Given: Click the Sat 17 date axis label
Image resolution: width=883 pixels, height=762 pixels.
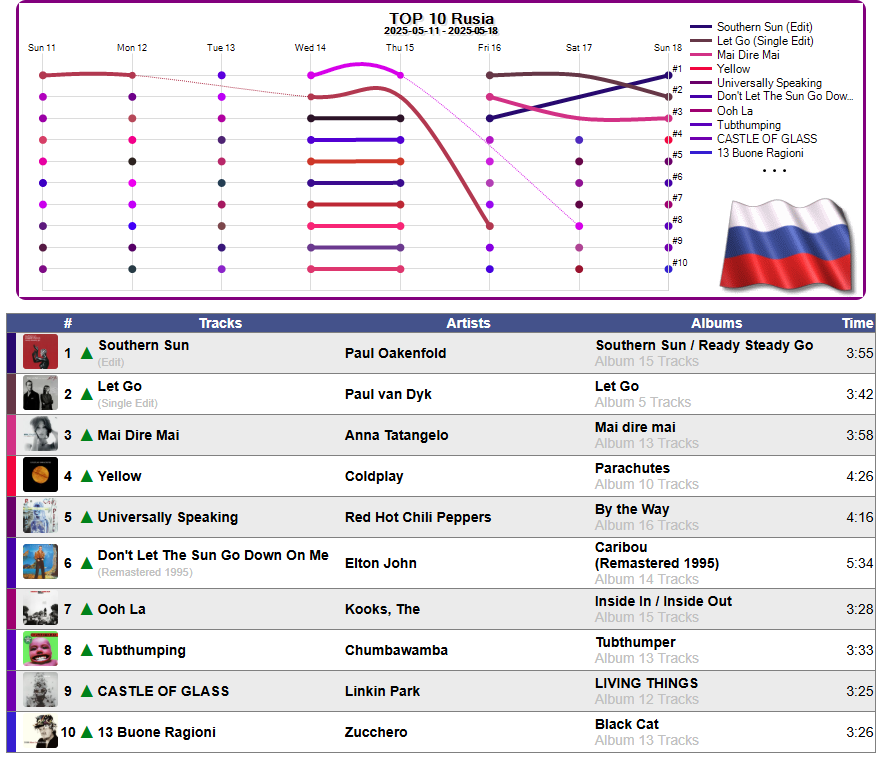Looking at the screenshot, I should coord(579,48).
